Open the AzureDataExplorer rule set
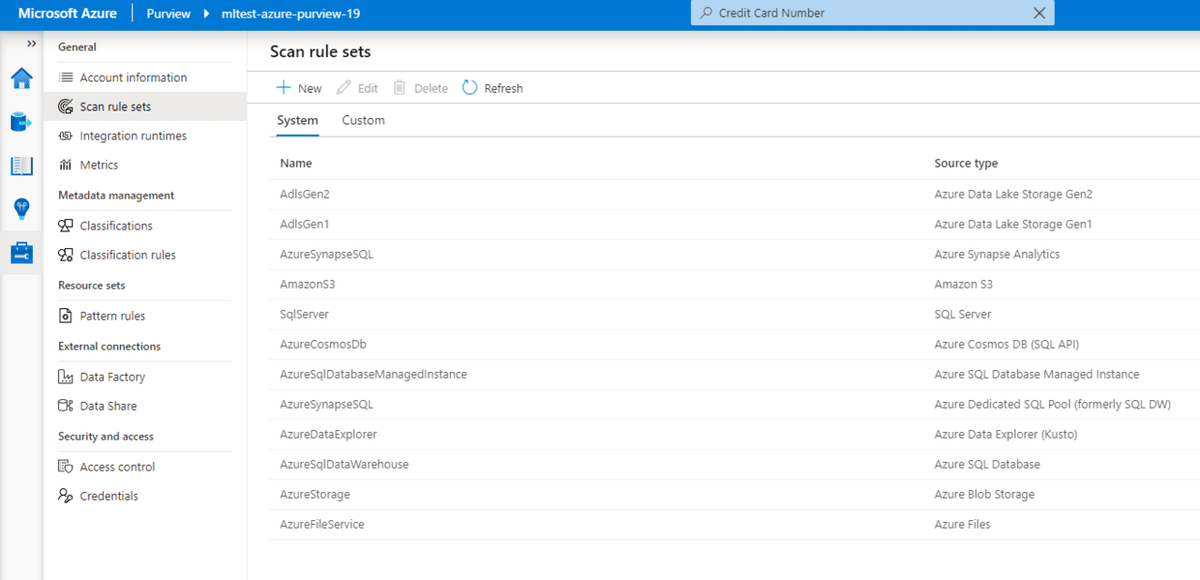This screenshot has height=580, width=1200. pyautogui.click(x=328, y=434)
